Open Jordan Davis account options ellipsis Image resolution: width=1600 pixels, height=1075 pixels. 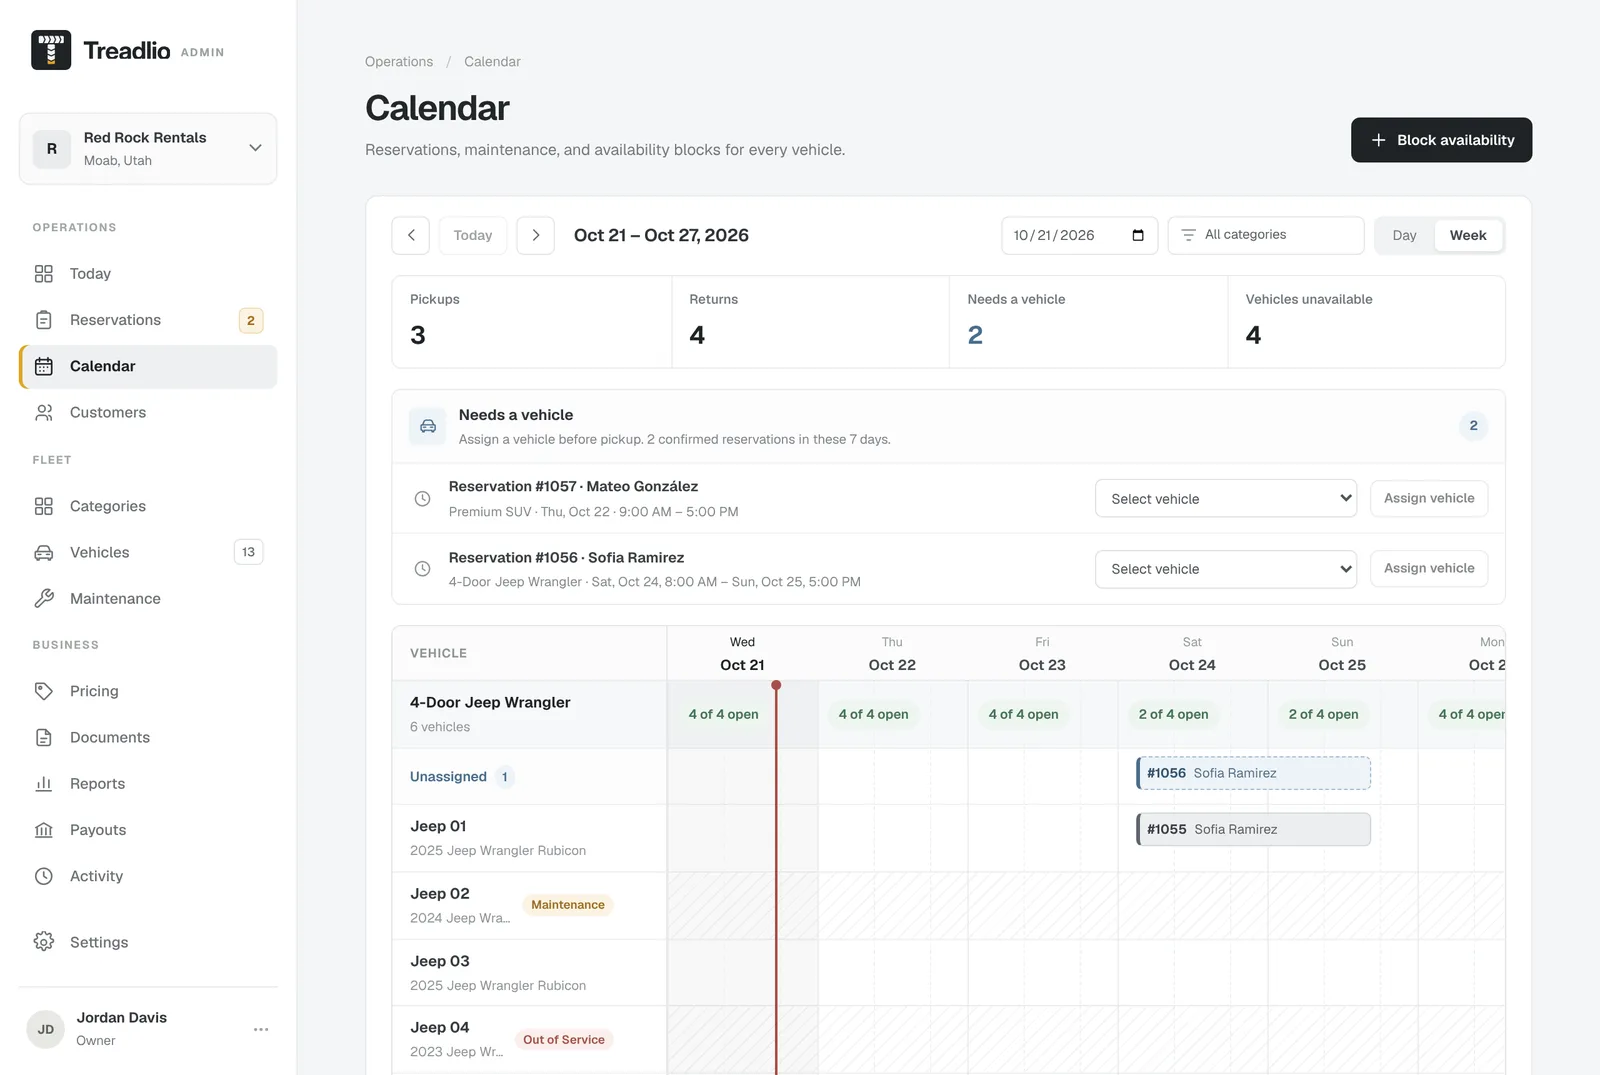[x=261, y=1029]
